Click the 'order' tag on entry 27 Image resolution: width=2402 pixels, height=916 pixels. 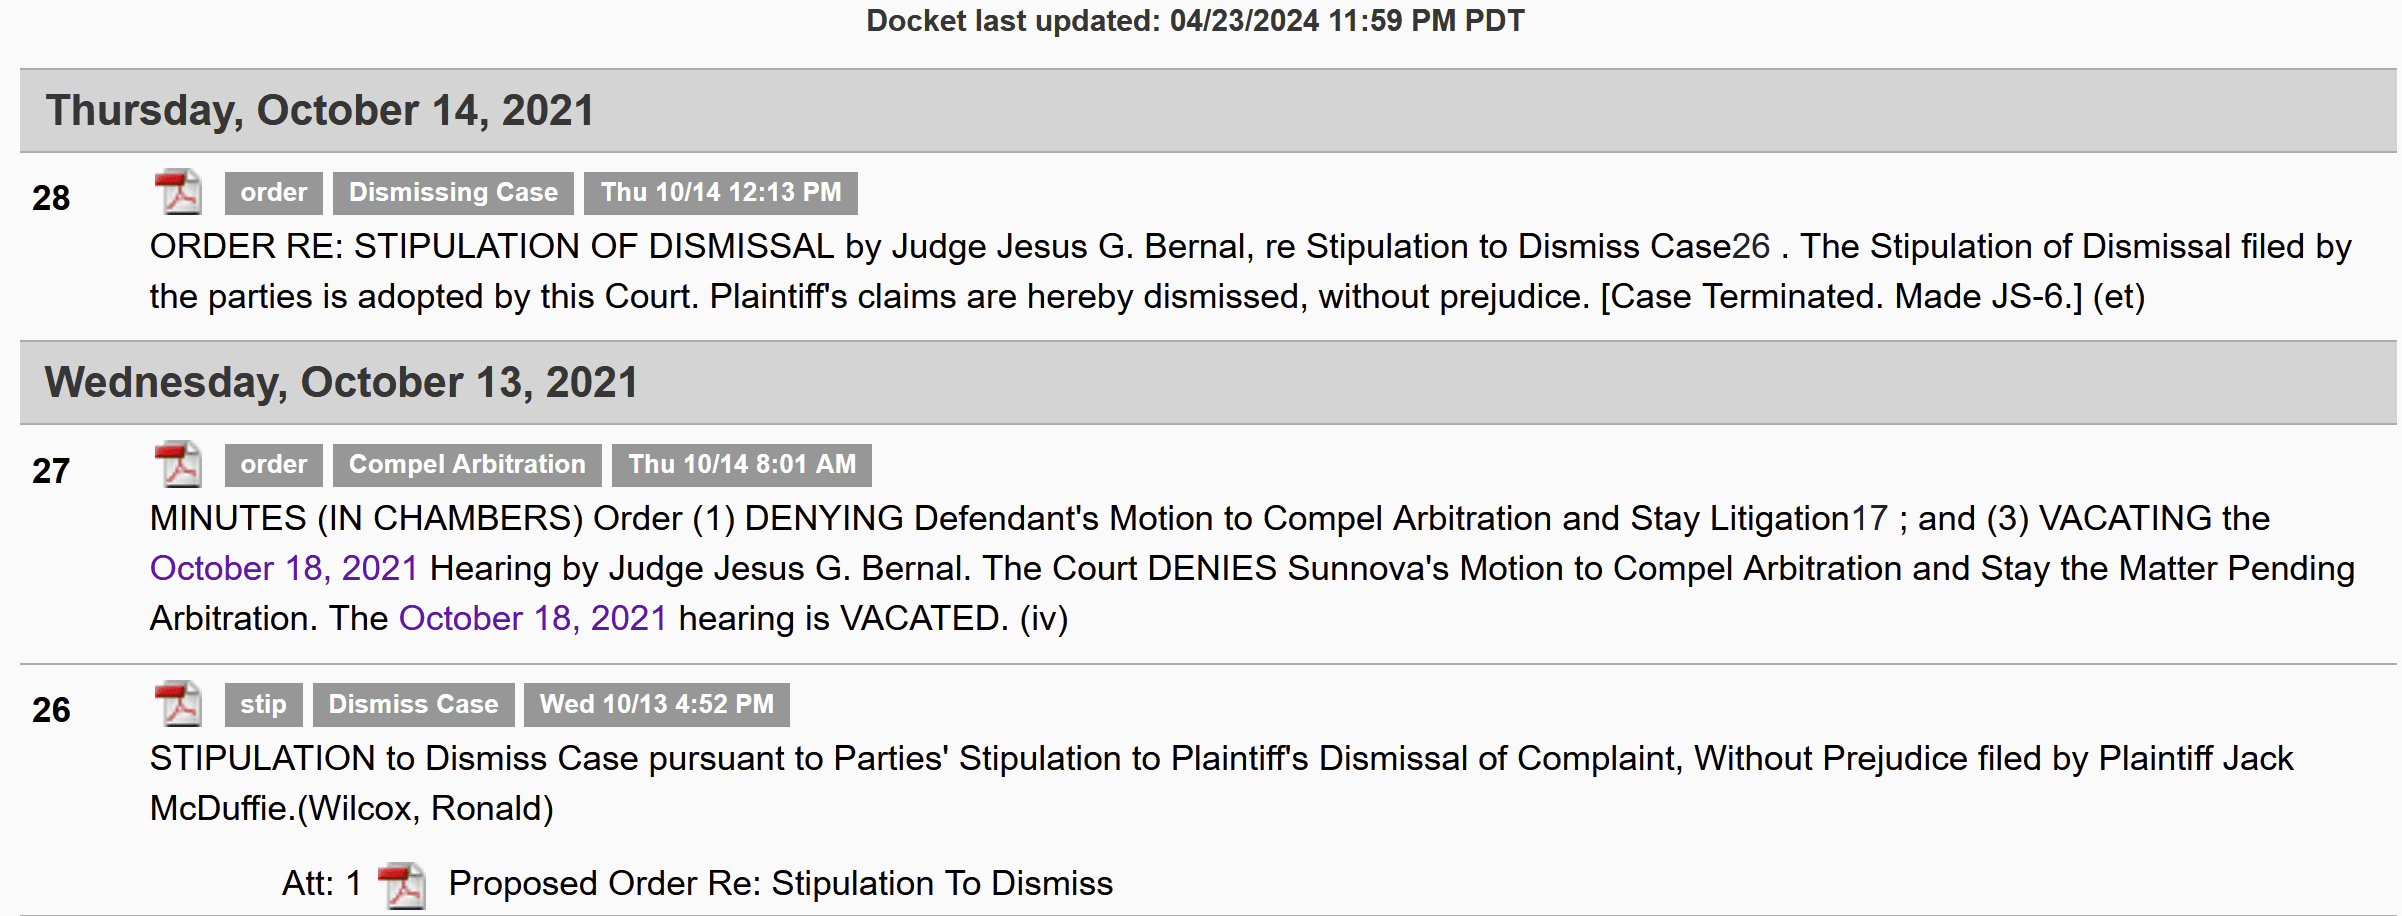pos(273,465)
